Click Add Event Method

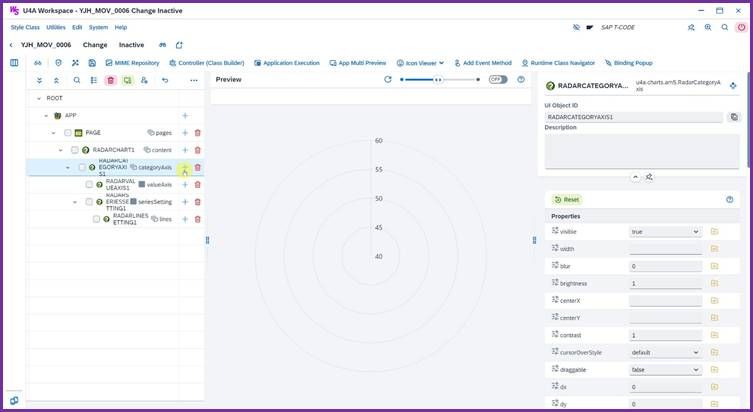click(483, 63)
